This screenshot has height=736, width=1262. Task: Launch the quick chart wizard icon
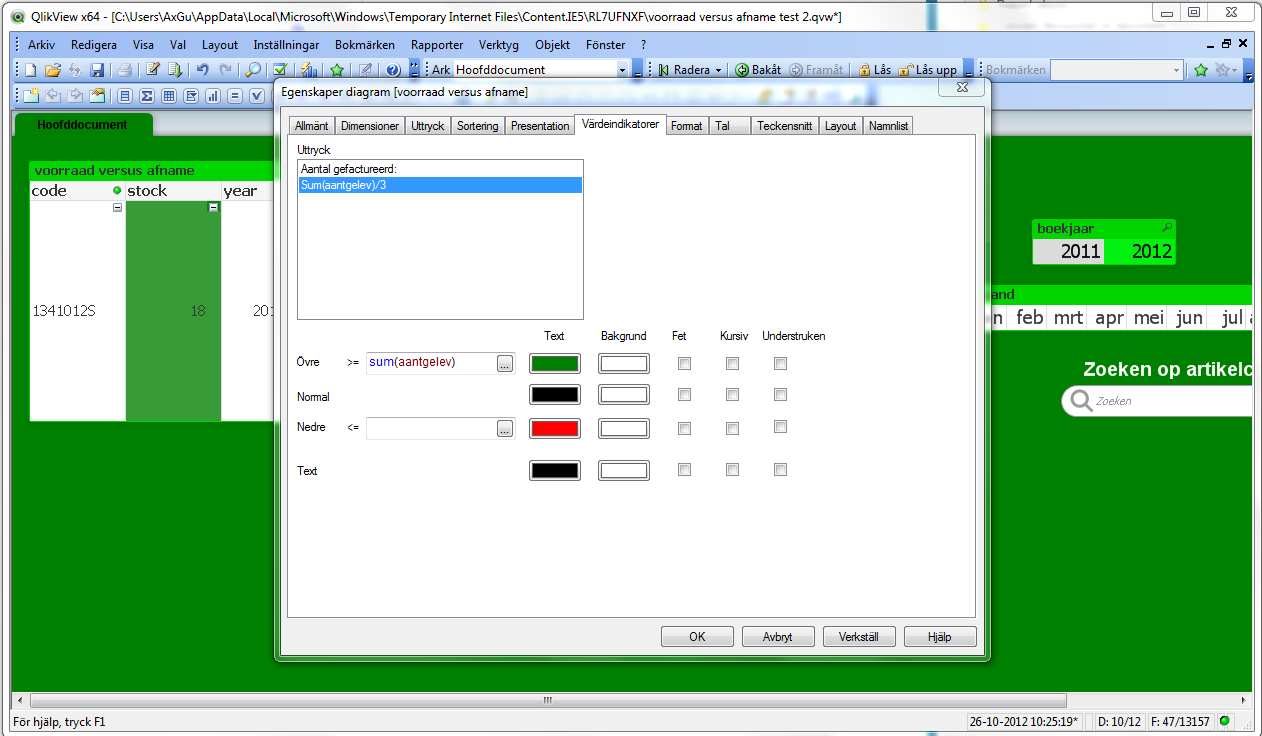[309, 70]
